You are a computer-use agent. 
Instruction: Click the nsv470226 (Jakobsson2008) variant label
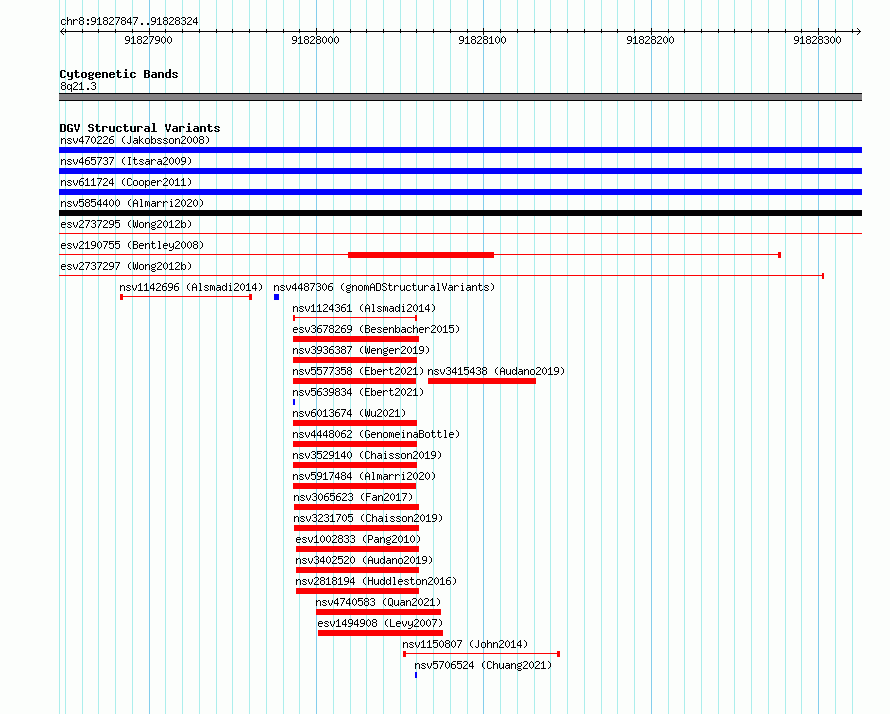coord(135,140)
